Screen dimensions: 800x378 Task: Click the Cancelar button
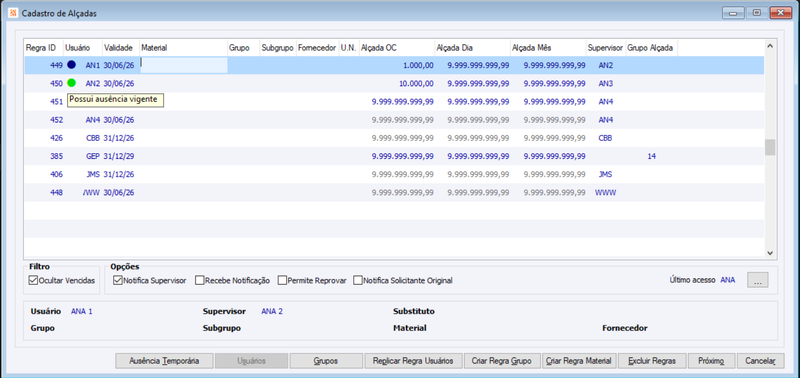point(760,361)
